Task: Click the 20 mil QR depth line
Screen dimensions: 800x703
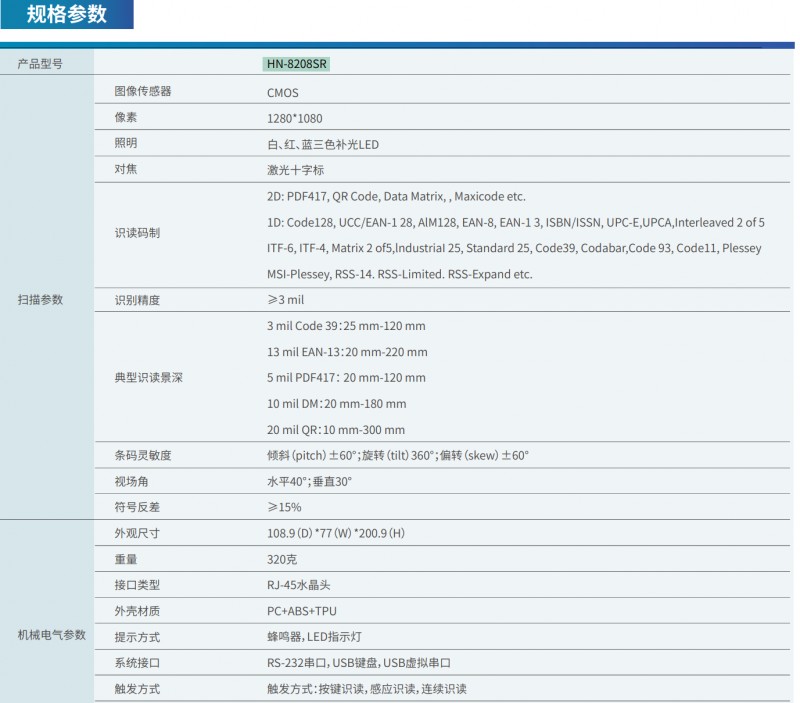Action: pyautogui.click(x=335, y=430)
